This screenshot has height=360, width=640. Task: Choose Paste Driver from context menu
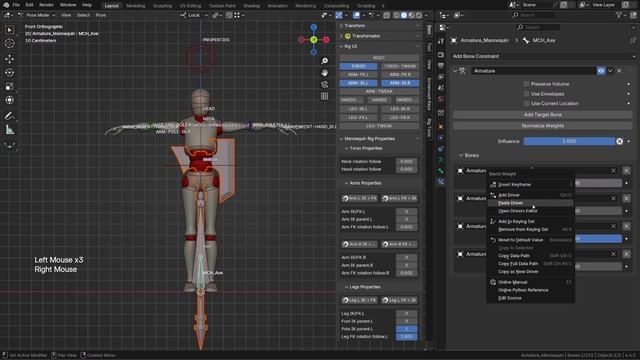pyautogui.click(x=531, y=203)
